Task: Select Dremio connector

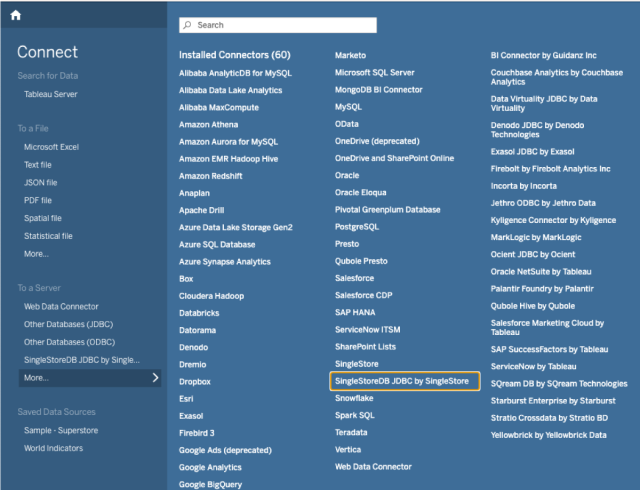Action: 193,365
